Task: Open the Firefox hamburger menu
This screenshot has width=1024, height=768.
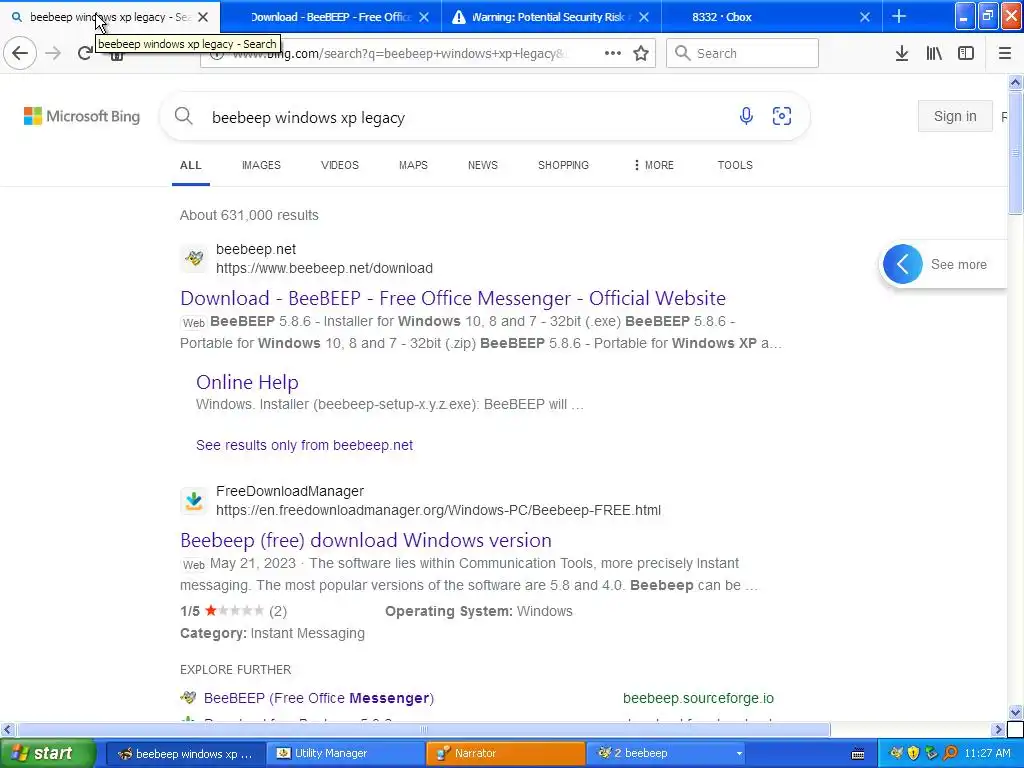Action: coord(1005,53)
